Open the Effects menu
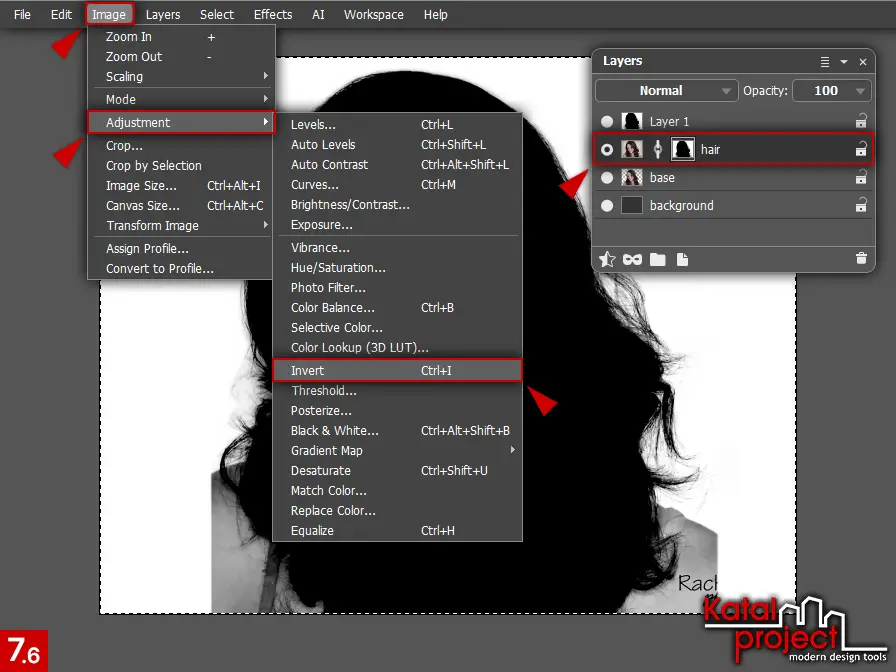This screenshot has height=672, width=896. [272, 14]
